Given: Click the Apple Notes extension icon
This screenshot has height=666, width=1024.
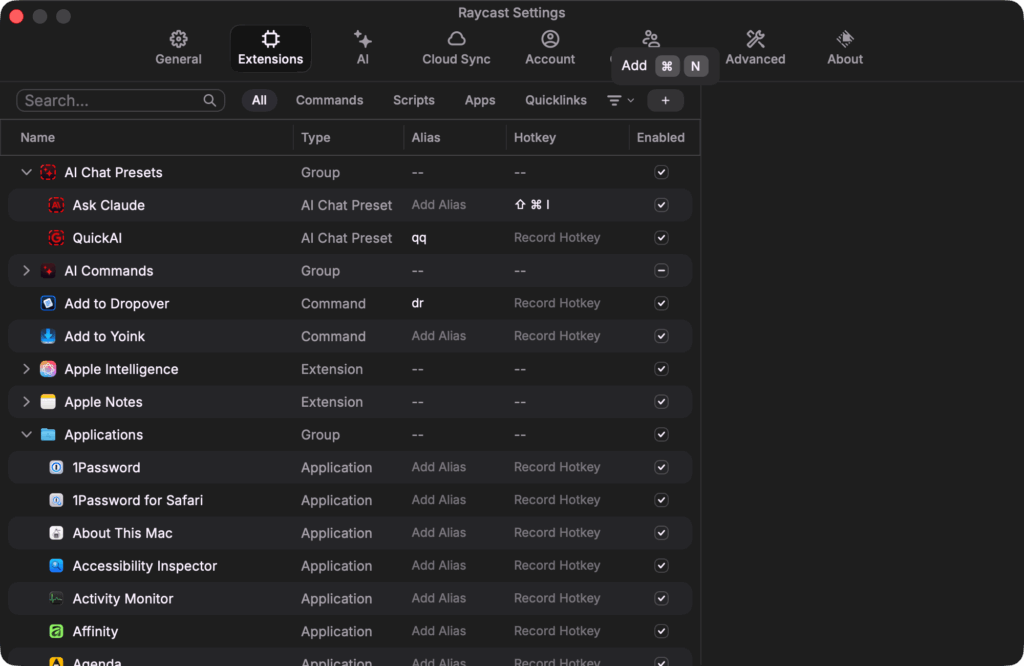Looking at the screenshot, I should (48, 401).
